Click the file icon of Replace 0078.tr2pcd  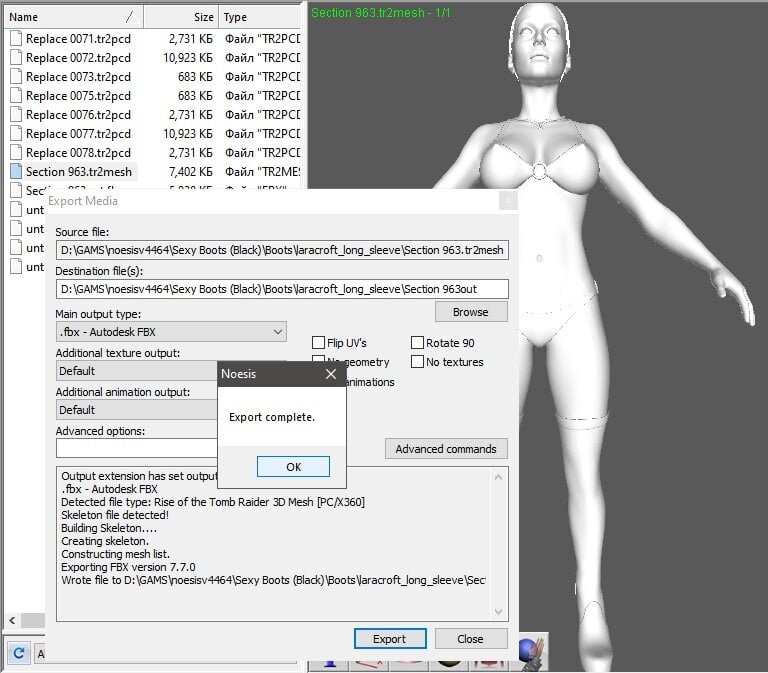[x=16, y=152]
